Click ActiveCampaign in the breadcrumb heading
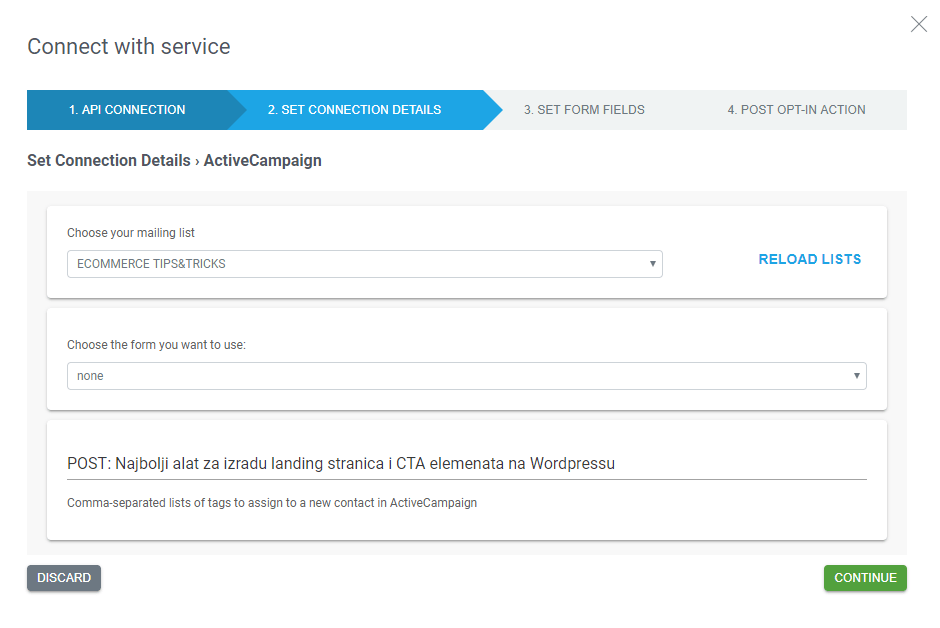Viewport: 940px width, 628px height. click(262, 160)
